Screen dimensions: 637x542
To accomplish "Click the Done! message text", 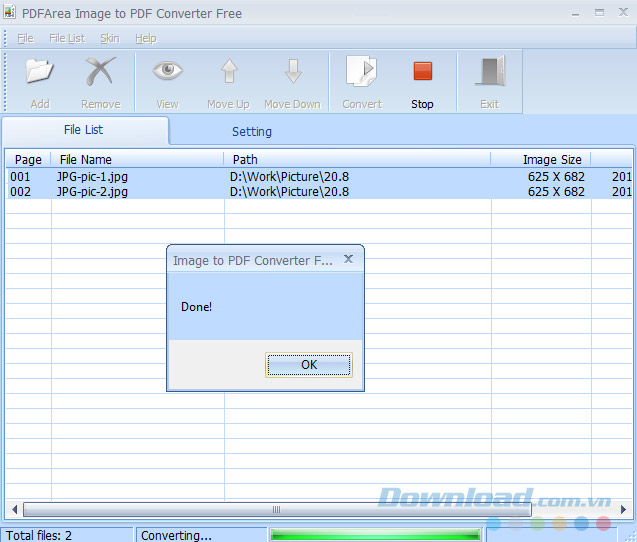I will [196, 307].
